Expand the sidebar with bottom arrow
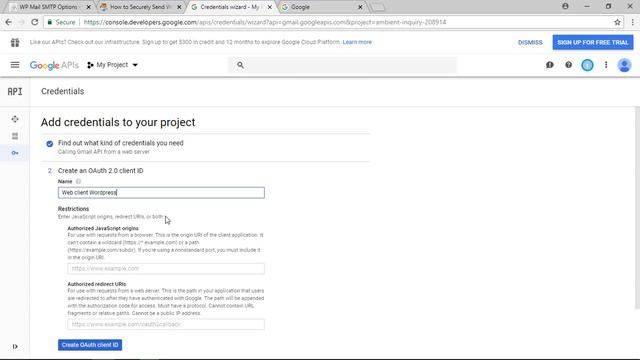The width and height of the screenshot is (640, 360). click(15, 347)
